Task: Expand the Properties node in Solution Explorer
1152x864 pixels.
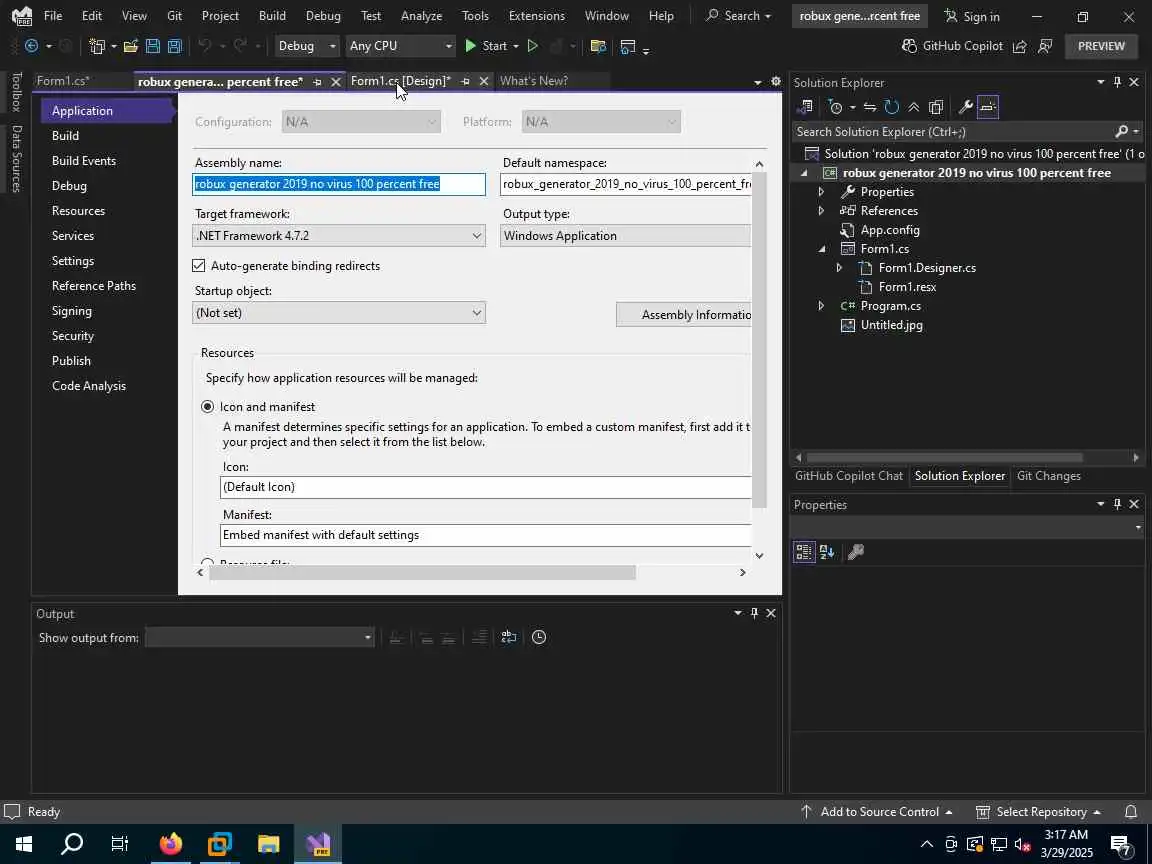Action: point(821,192)
